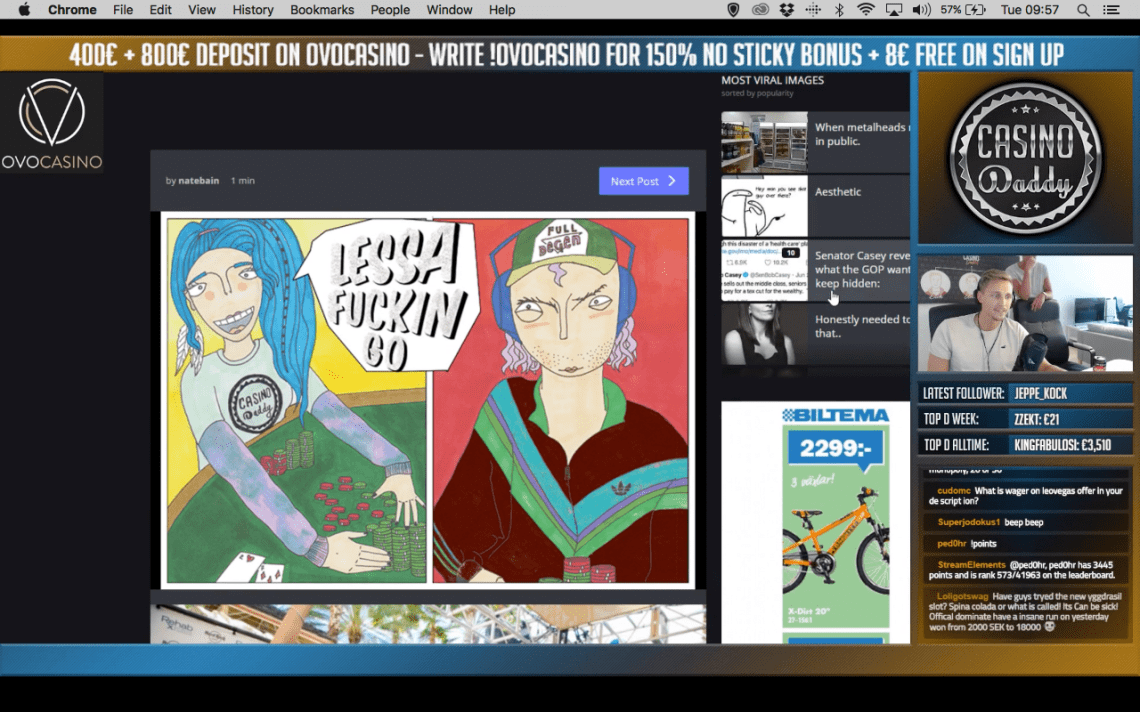The height and width of the screenshot is (712, 1140).
Task: Open the AirPlay display menu
Action: click(x=893, y=9)
